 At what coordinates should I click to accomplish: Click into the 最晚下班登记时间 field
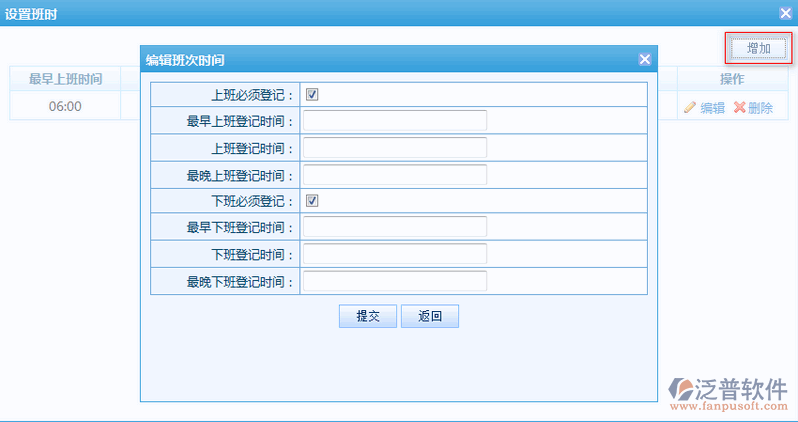(x=394, y=281)
